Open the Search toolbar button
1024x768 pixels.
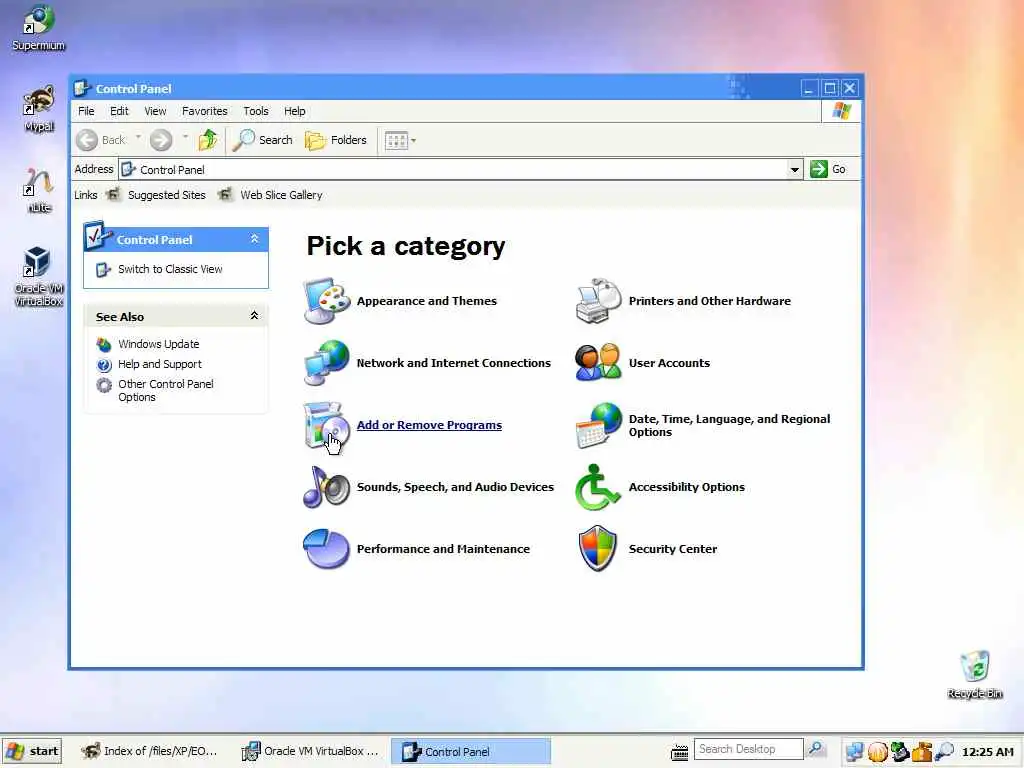(263, 140)
